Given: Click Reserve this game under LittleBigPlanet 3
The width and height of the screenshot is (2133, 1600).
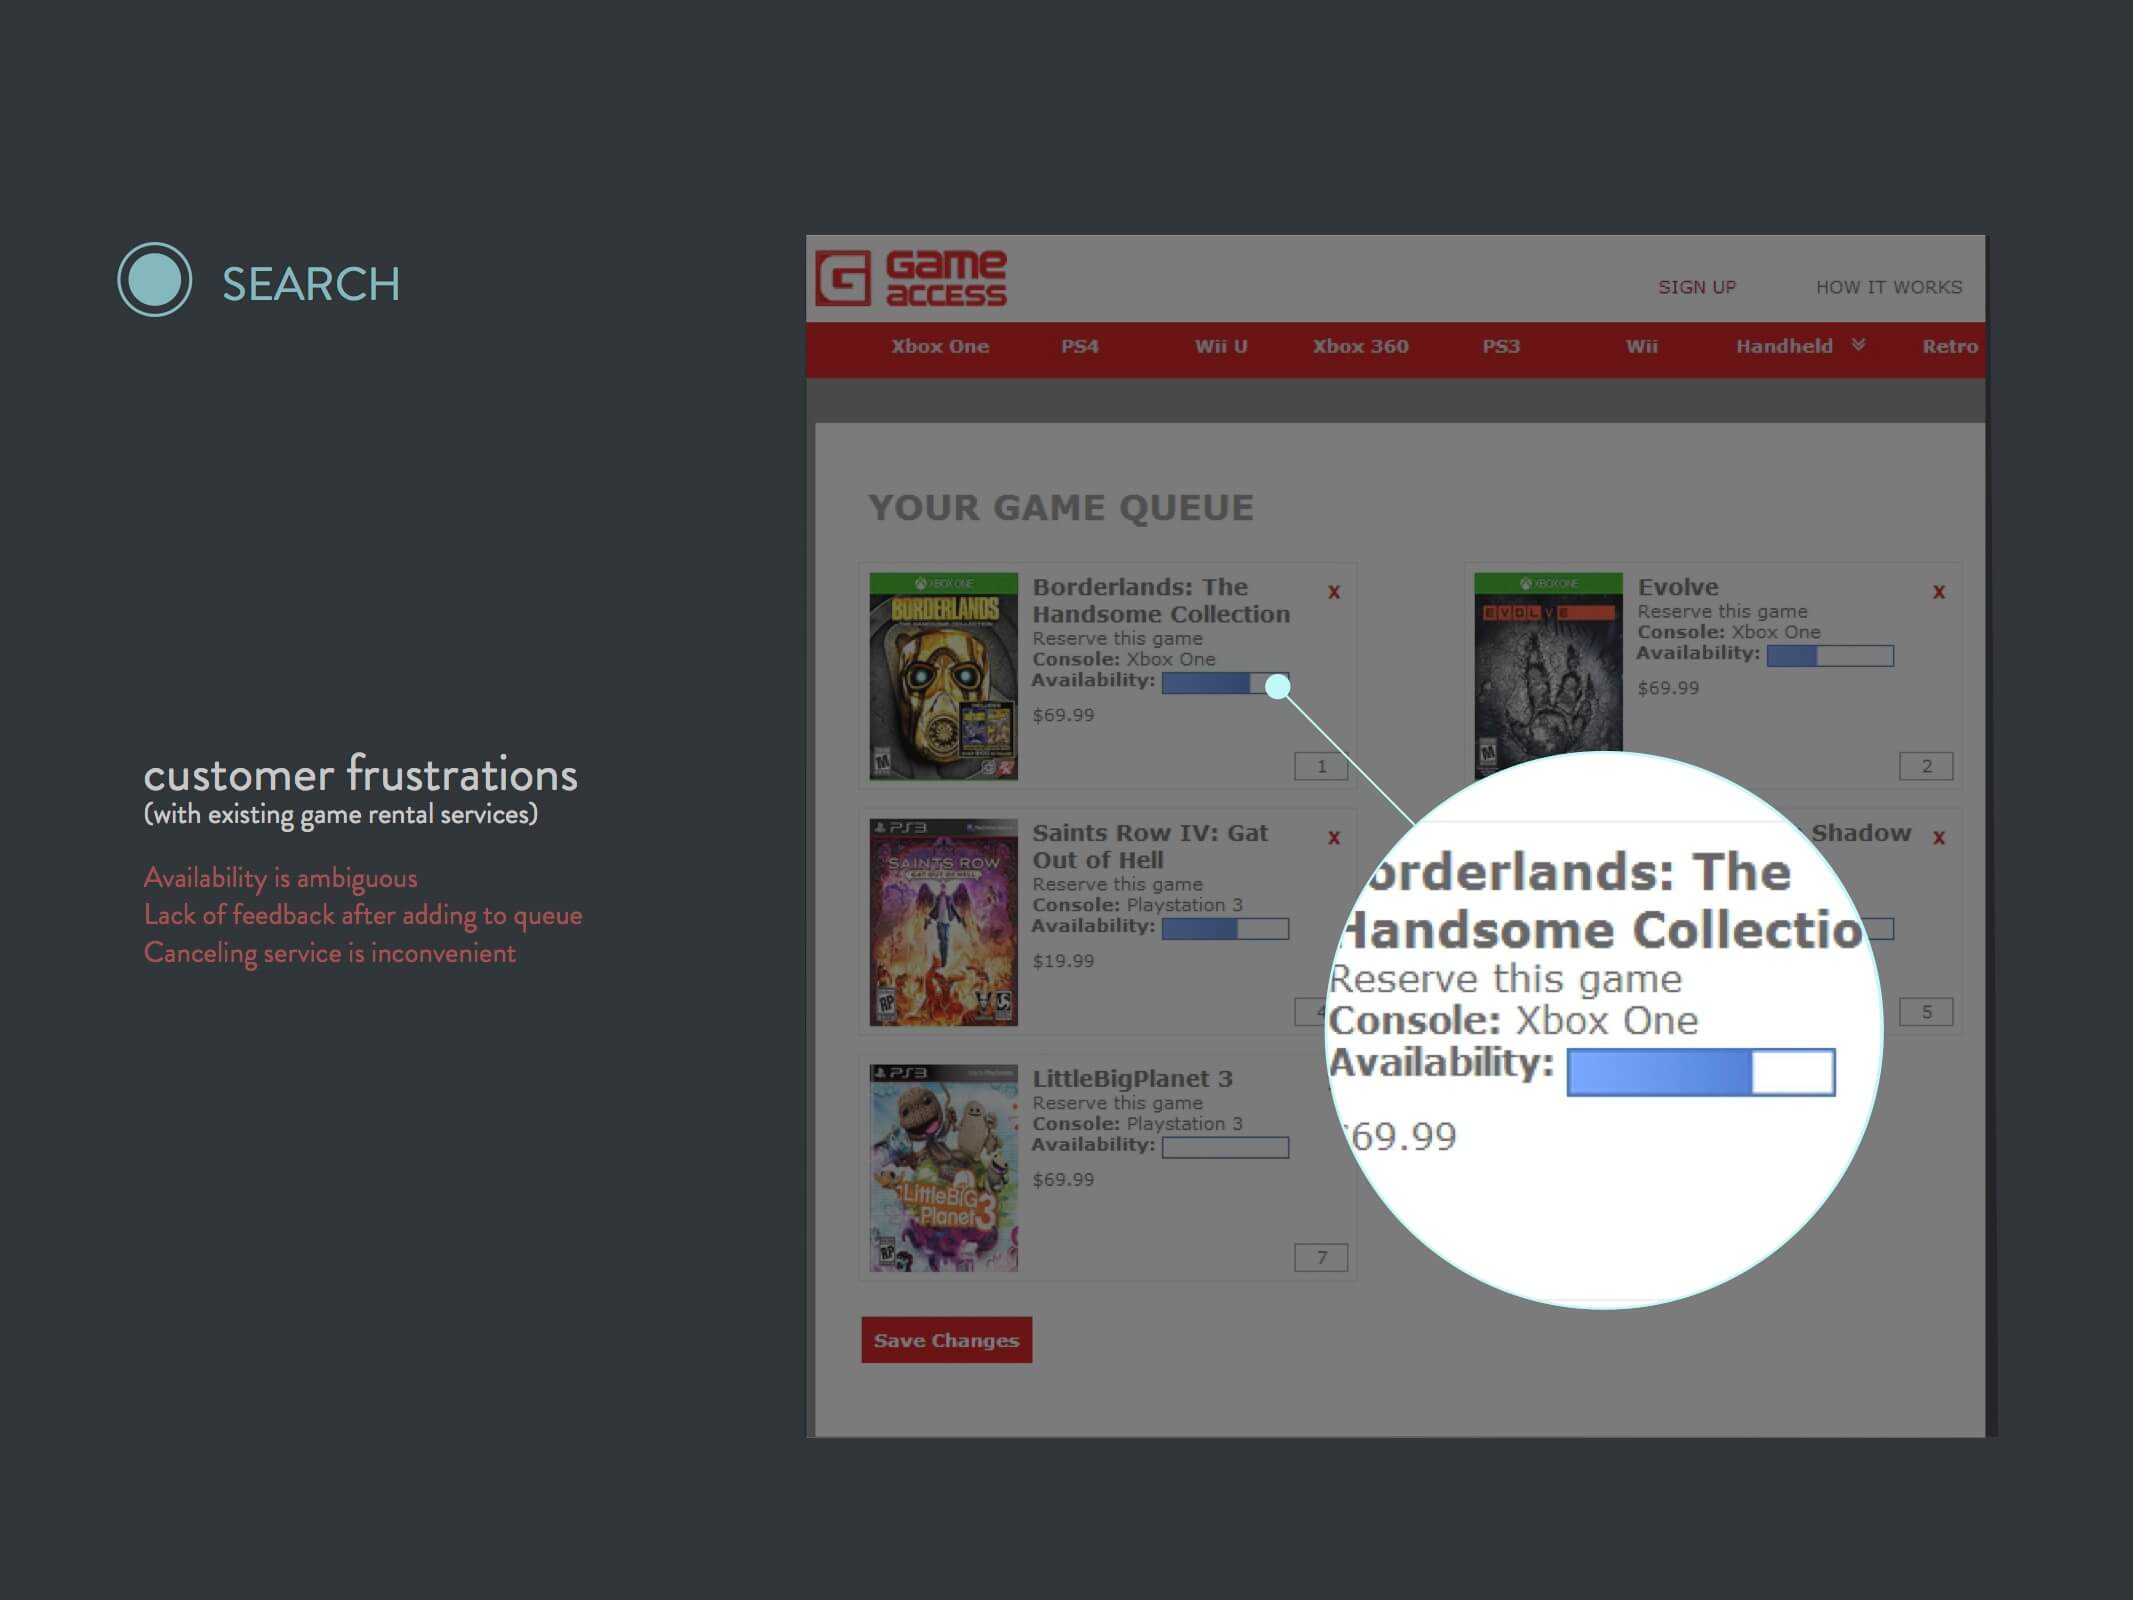Looking at the screenshot, I should (x=1117, y=1103).
